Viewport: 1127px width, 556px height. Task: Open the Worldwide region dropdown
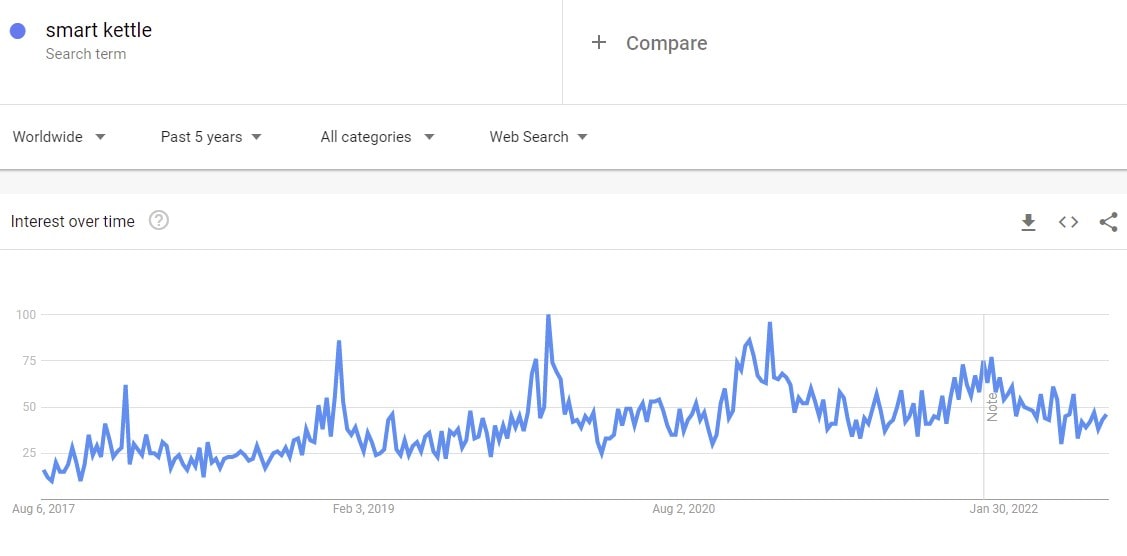tap(59, 137)
